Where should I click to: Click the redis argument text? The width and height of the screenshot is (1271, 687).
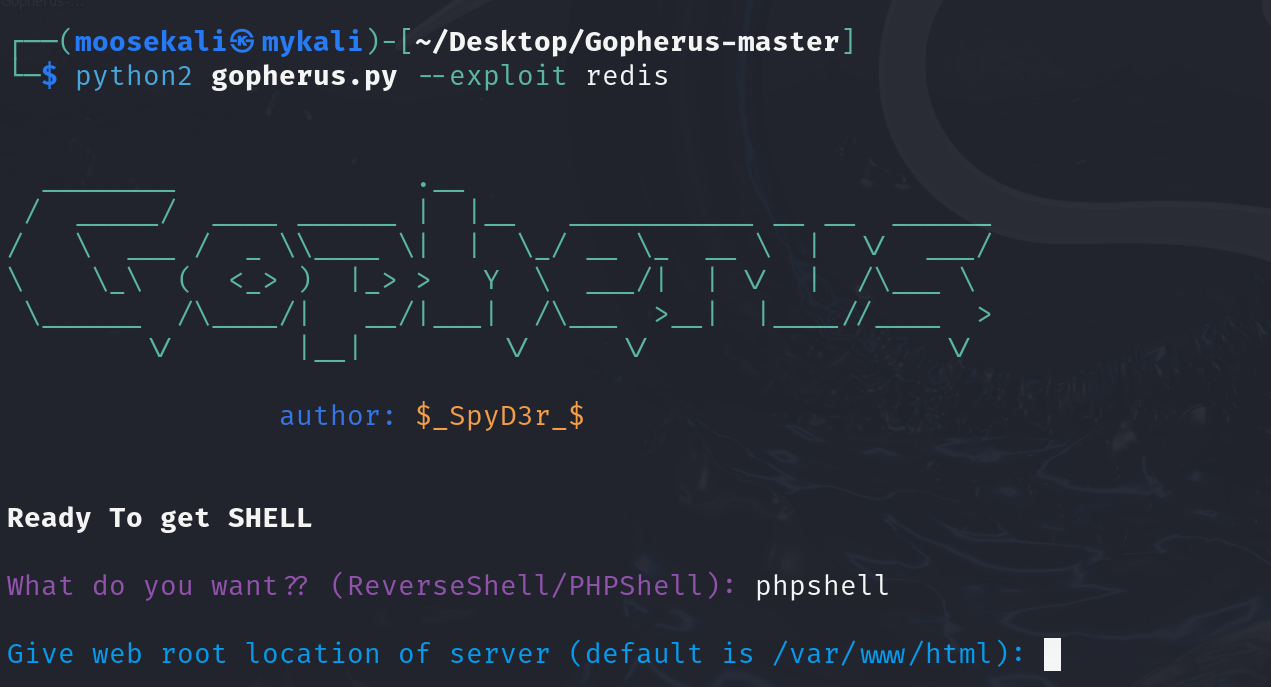[627, 77]
